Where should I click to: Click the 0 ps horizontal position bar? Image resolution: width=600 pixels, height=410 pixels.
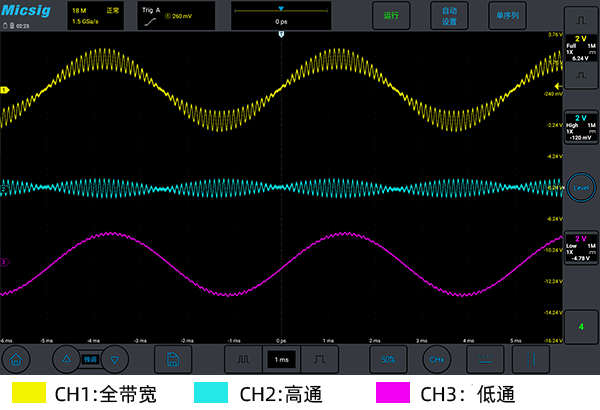pos(281,16)
